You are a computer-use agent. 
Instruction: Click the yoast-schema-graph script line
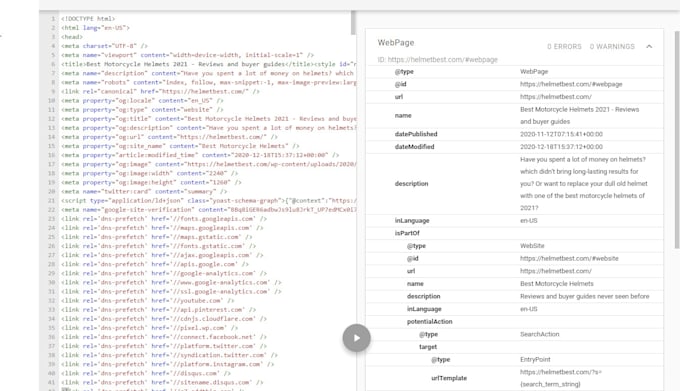209,201
